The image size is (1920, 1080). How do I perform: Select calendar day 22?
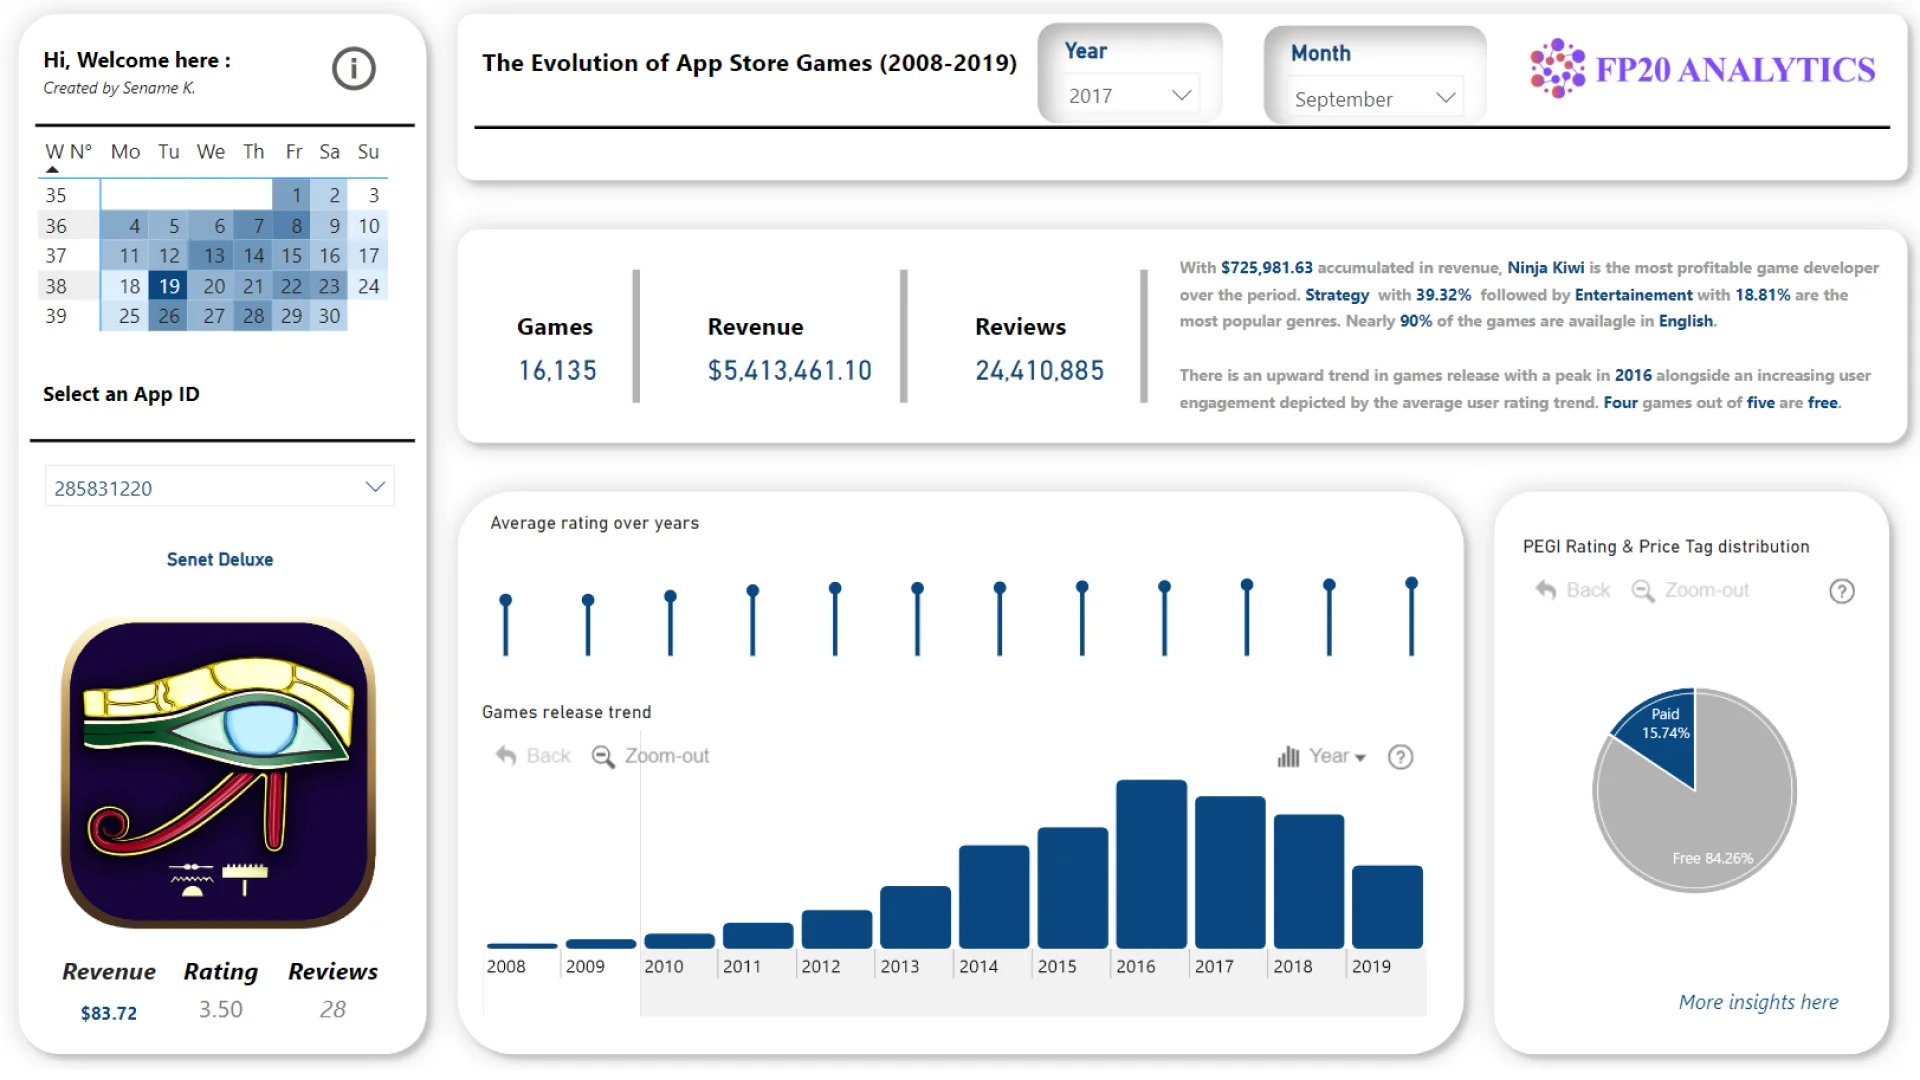[x=291, y=286]
